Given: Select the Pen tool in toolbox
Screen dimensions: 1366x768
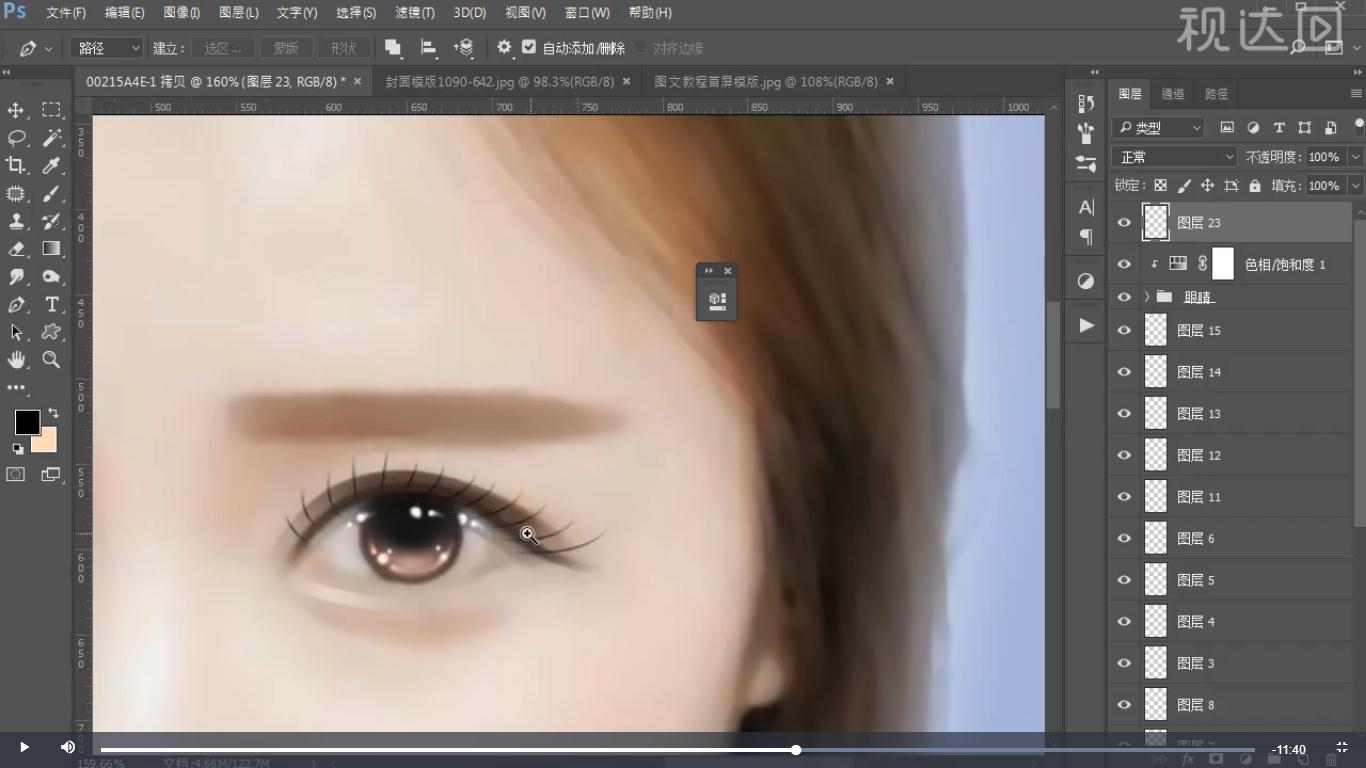Looking at the screenshot, I should [x=16, y=304].
